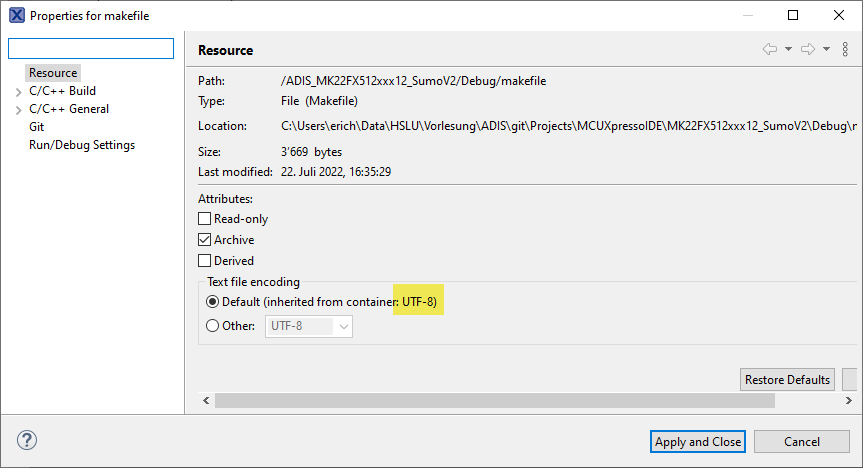This screenshot has width=863, height=468.
Task: Select the Default inherited encoding radio button
Action: (x=212, y=302)
